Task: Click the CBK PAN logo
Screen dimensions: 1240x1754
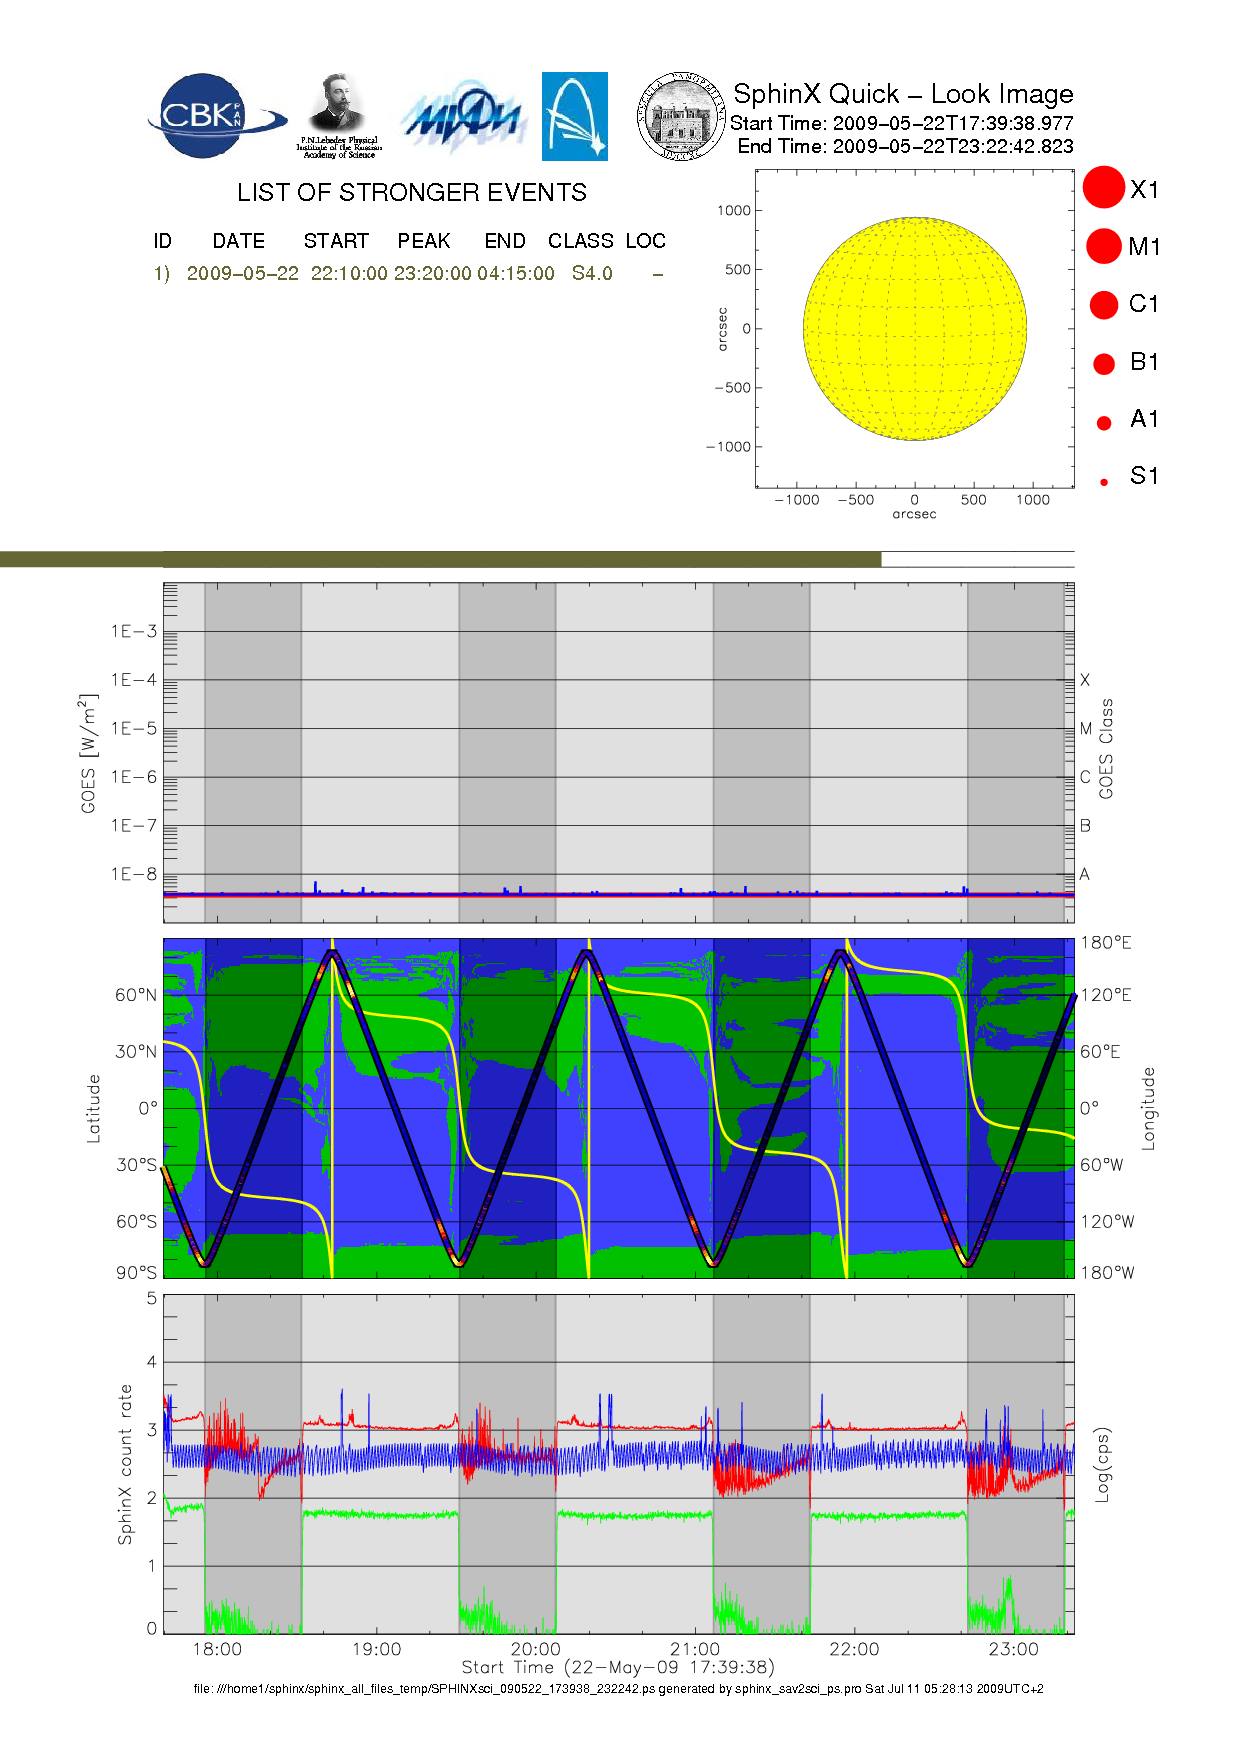Action: pos(213,116)
